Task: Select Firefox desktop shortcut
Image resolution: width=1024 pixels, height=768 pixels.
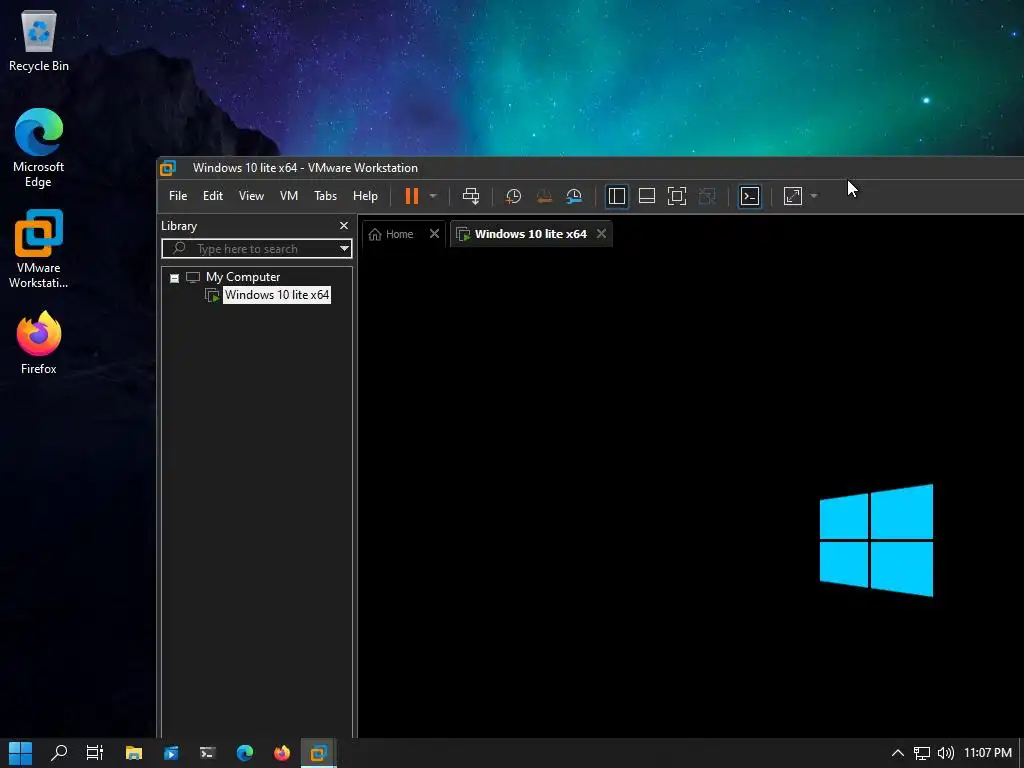Action: click(39, 342)
